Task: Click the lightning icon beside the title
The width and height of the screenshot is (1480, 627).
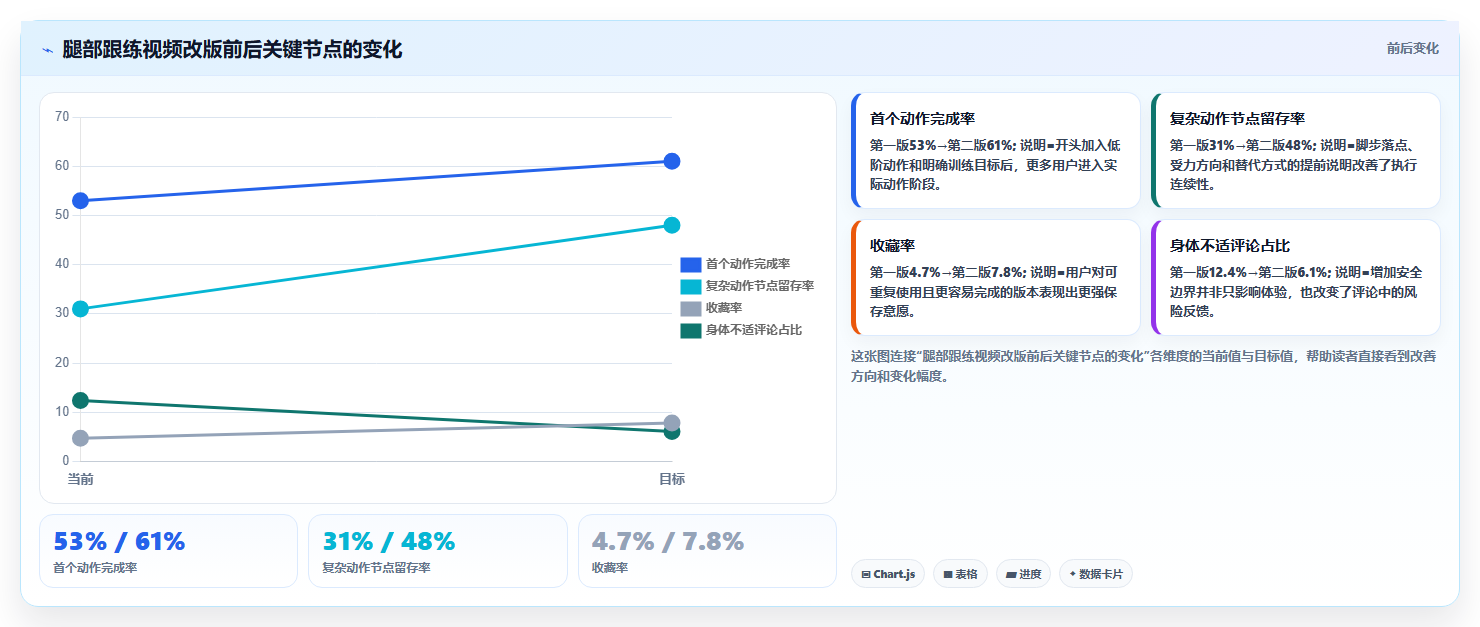Action: (x=47, y=50)
